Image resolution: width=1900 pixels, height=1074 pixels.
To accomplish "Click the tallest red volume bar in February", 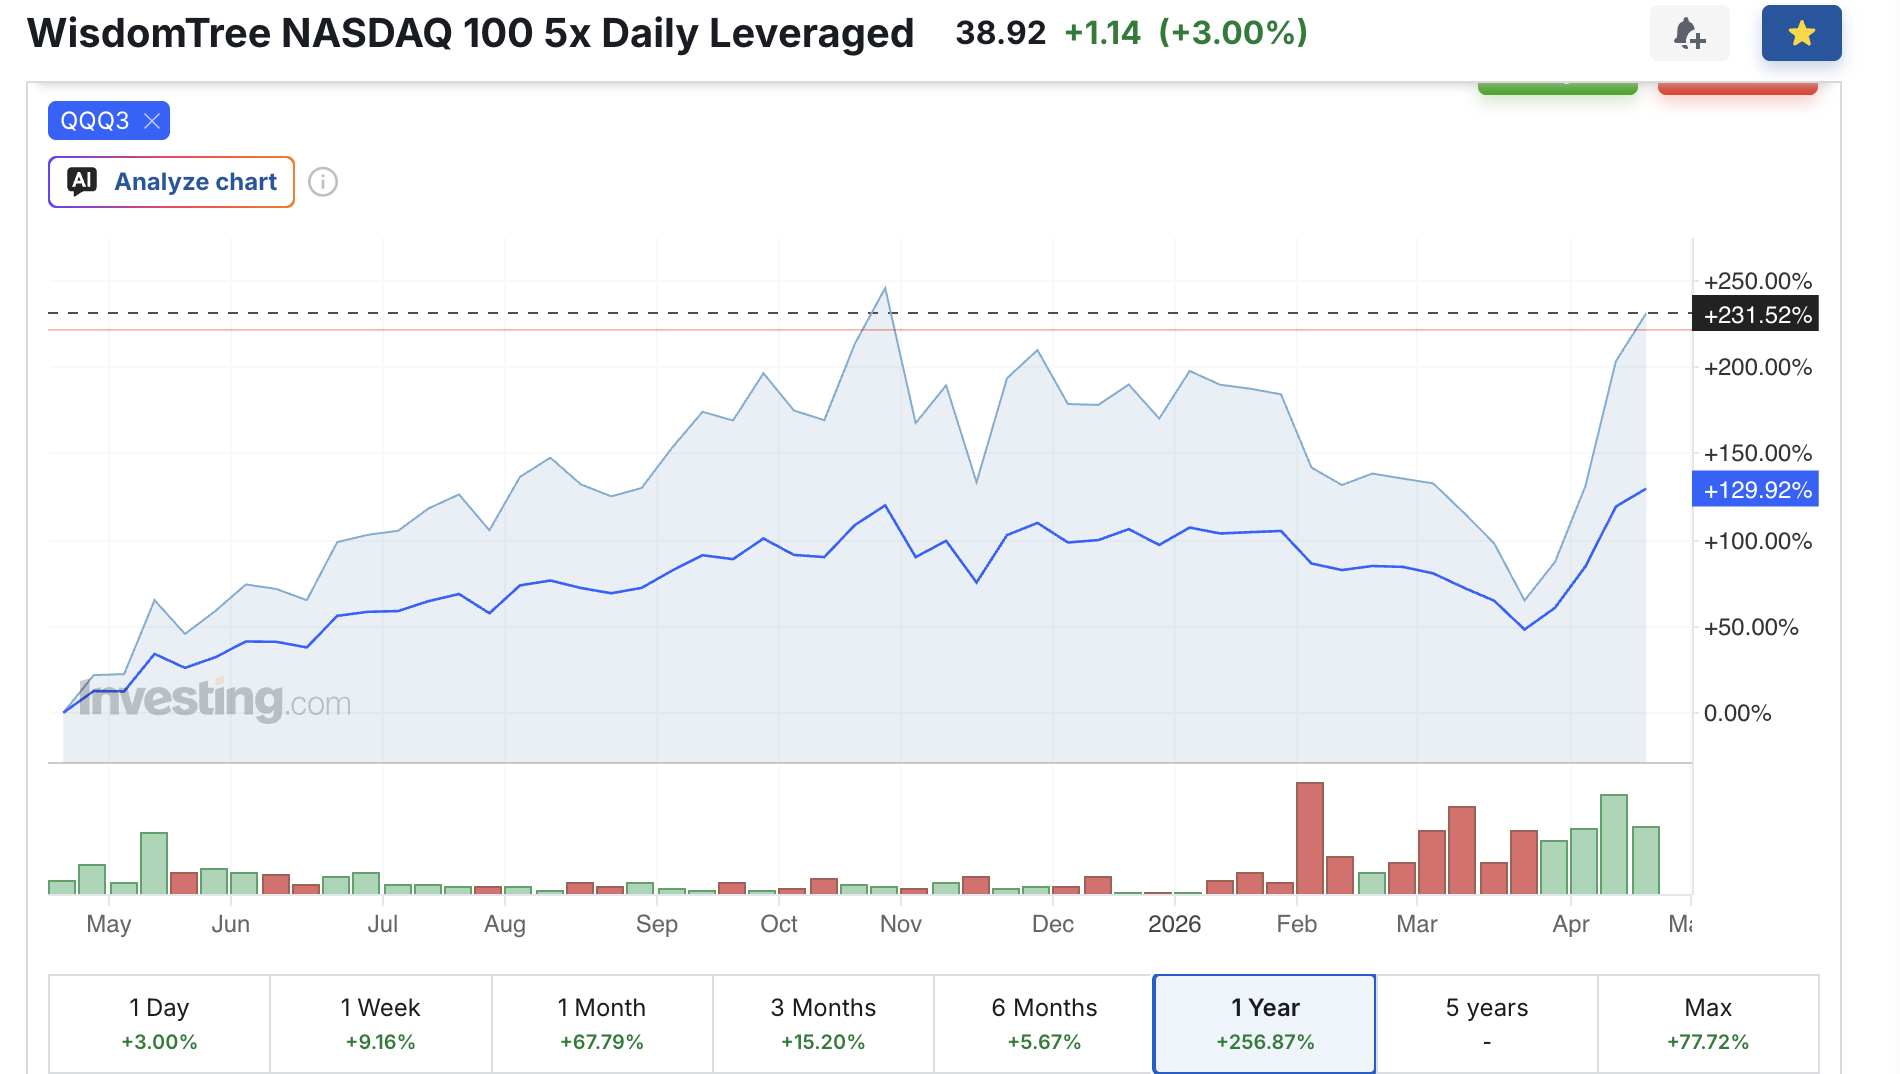I will coord(1310,838).
